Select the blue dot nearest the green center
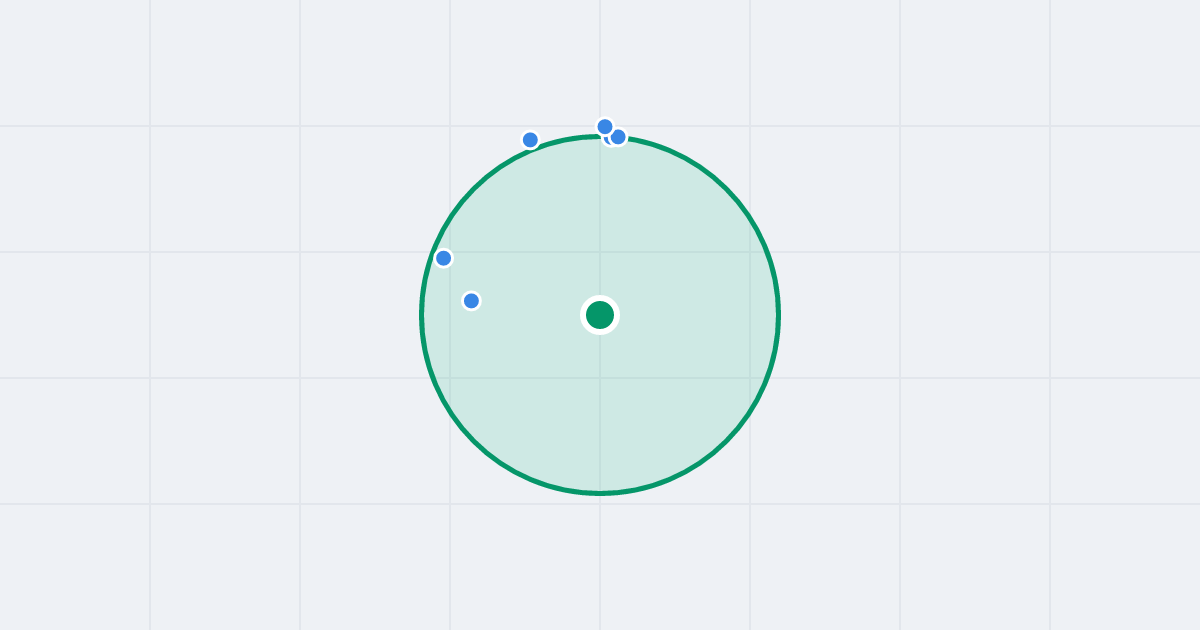The height and width of the screenshot is (630, 1200). click(x=471, y=301)
